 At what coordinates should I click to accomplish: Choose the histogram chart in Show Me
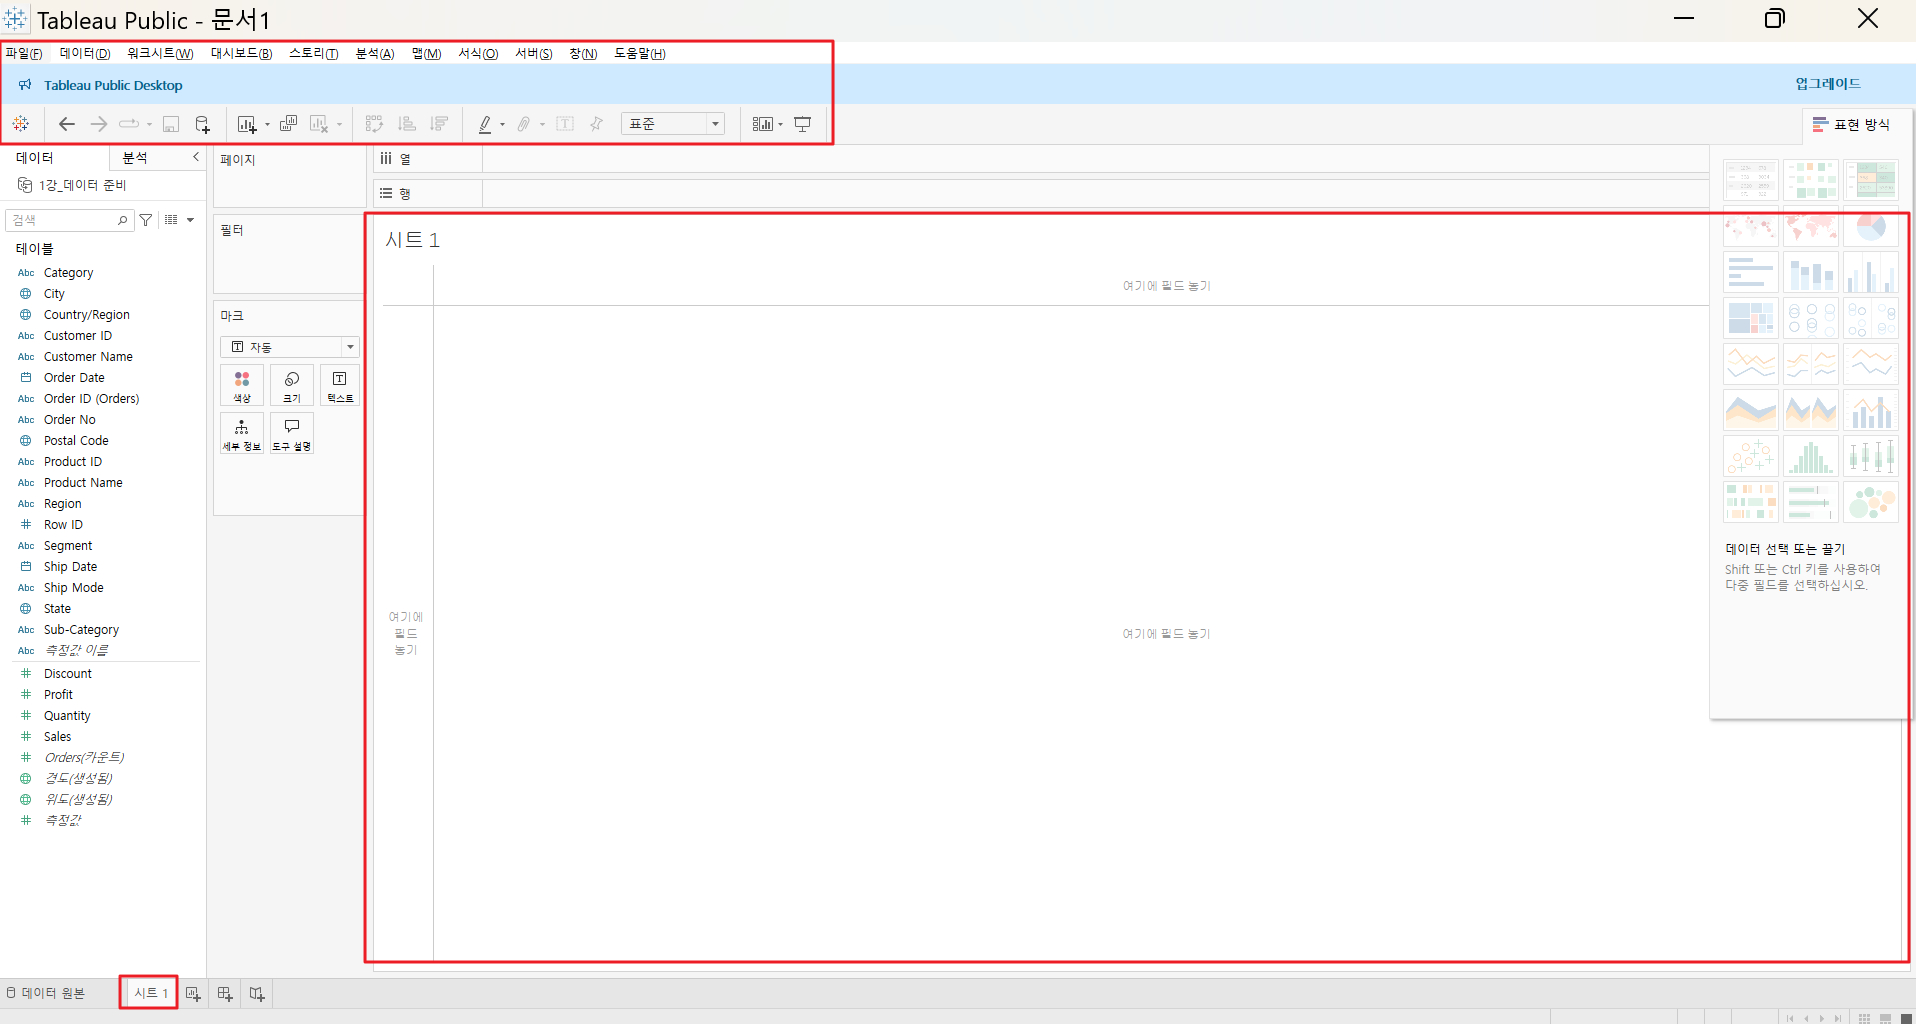pyautogui.click(x=1811, y=457)
